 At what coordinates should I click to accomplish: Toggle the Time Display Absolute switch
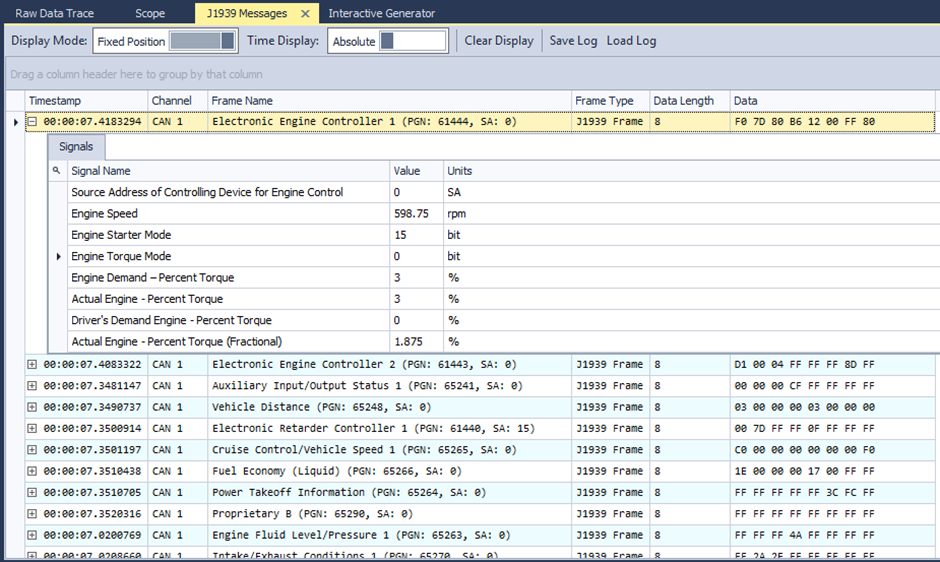pos(413,41)
